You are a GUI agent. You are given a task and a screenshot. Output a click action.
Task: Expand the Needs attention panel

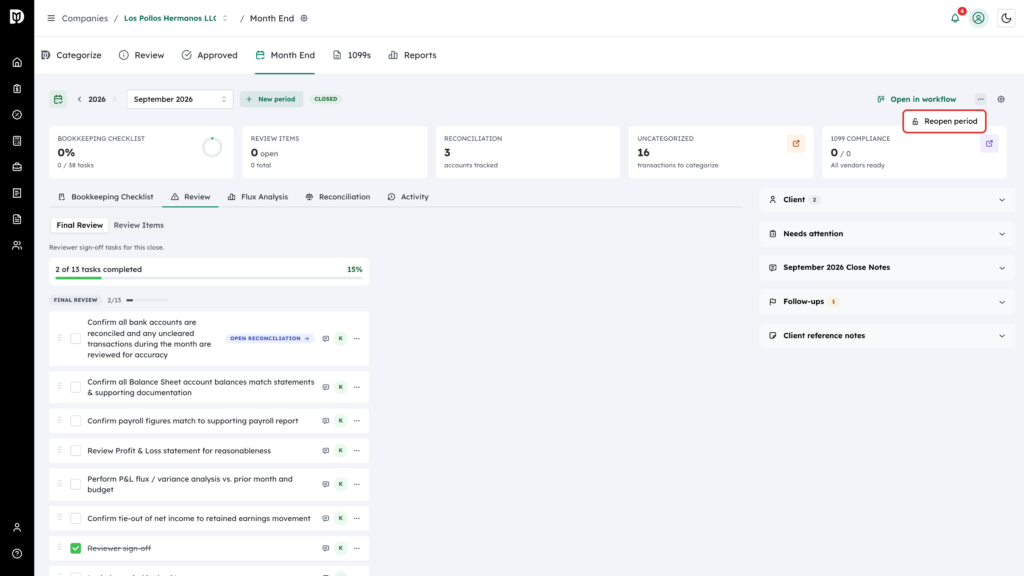point(887,234)
